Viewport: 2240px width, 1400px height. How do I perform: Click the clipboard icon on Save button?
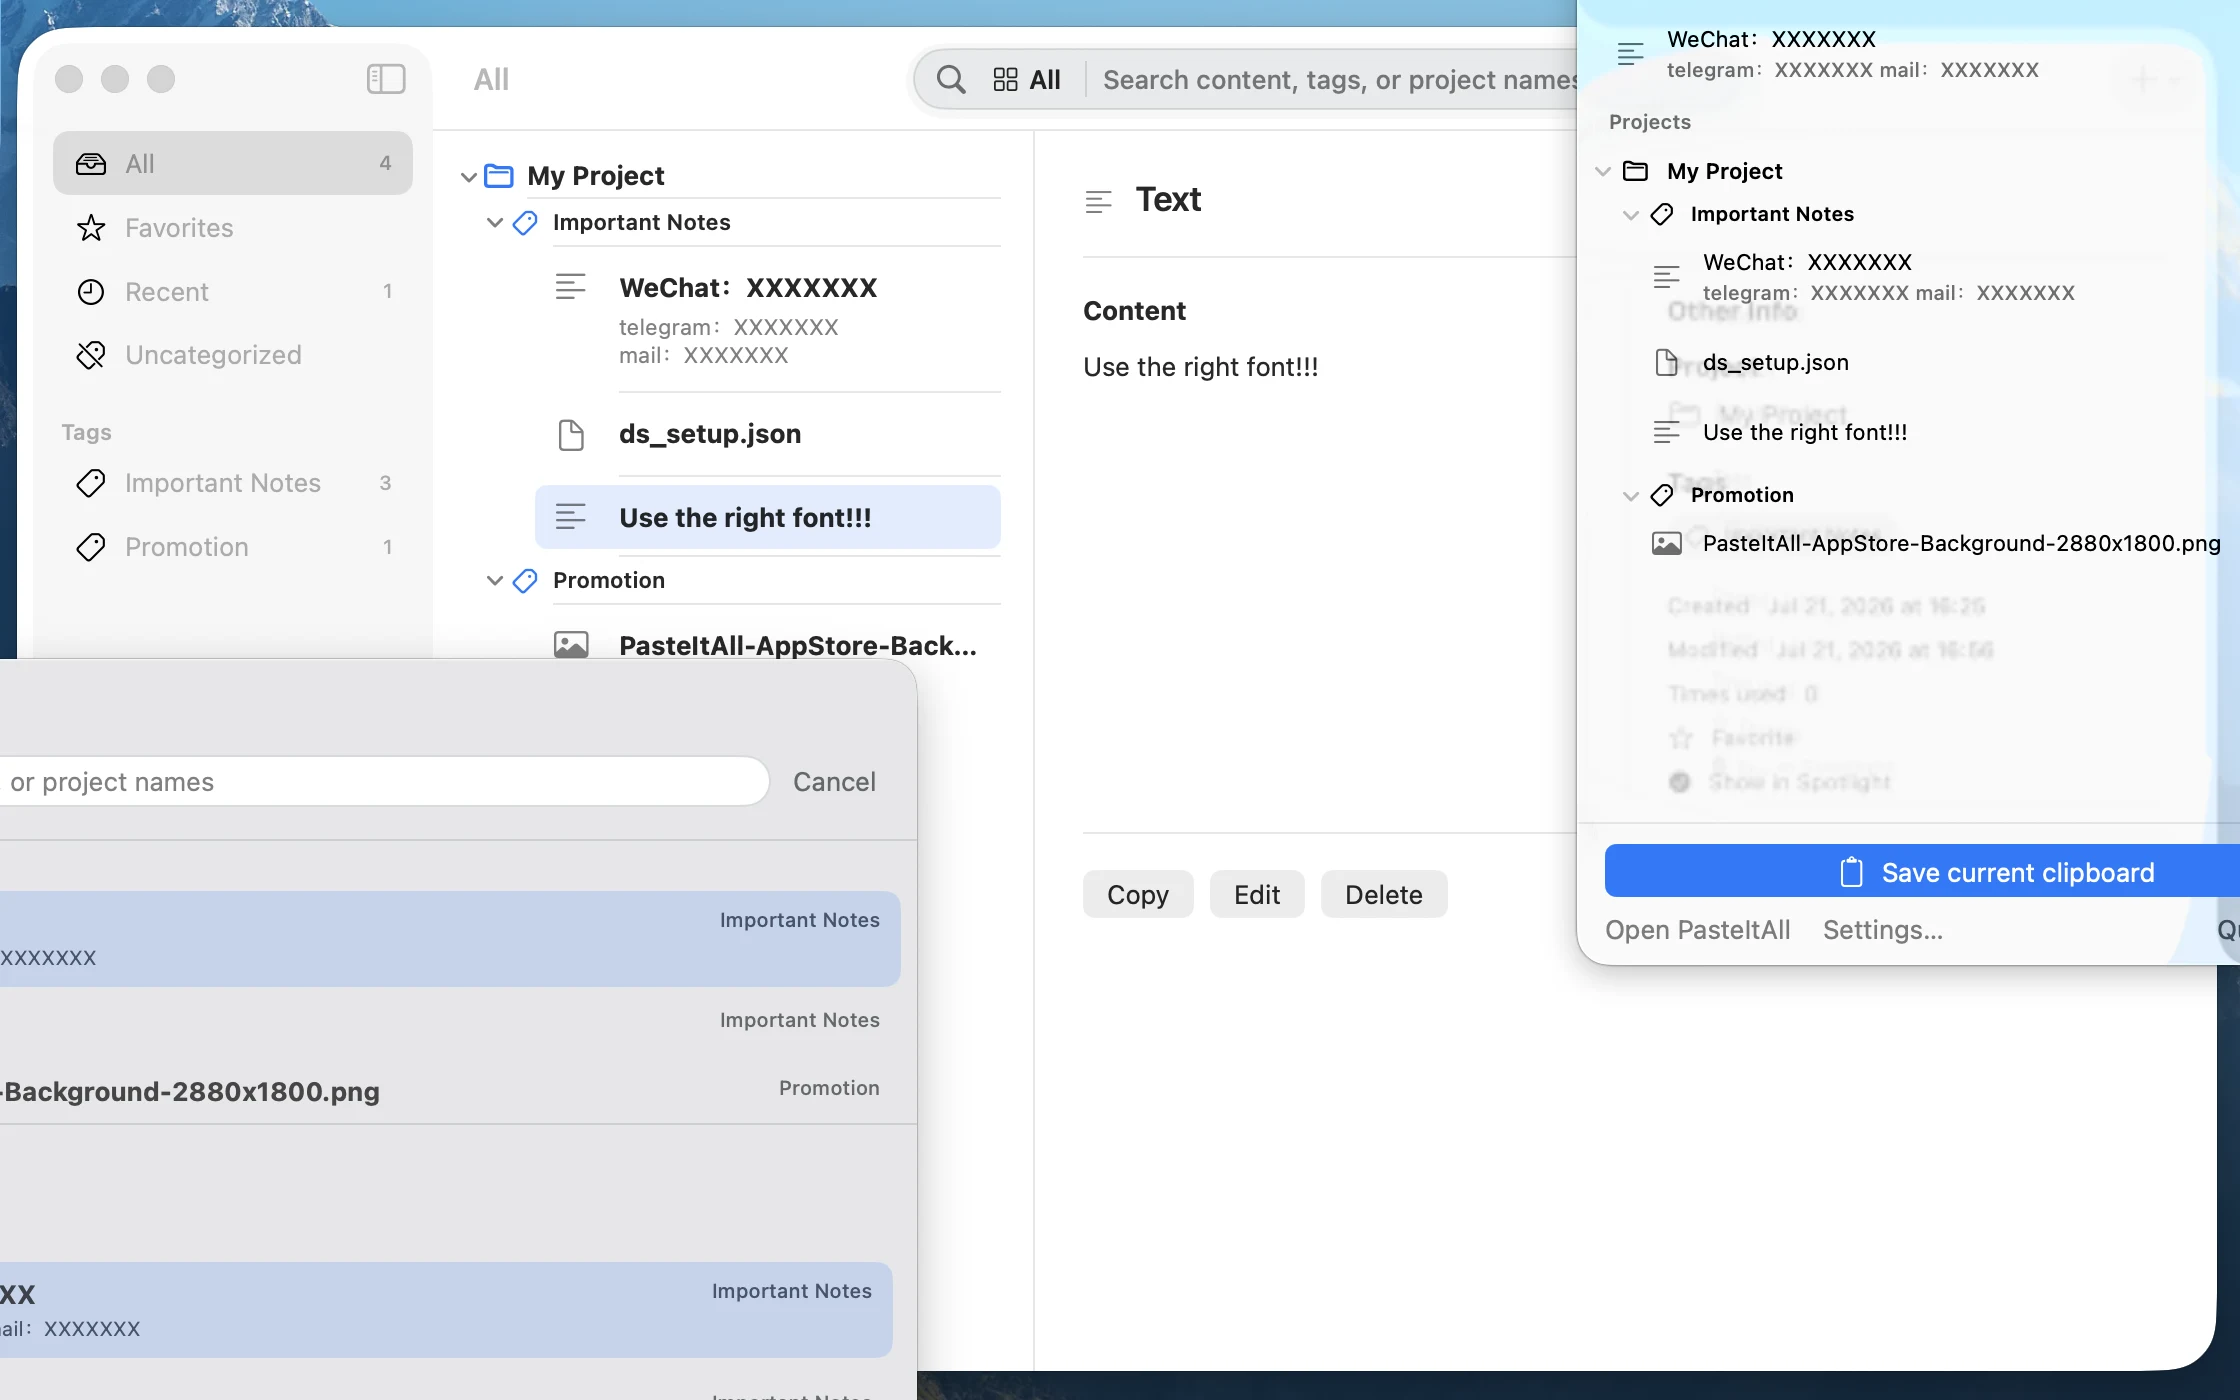(1851, 872)
